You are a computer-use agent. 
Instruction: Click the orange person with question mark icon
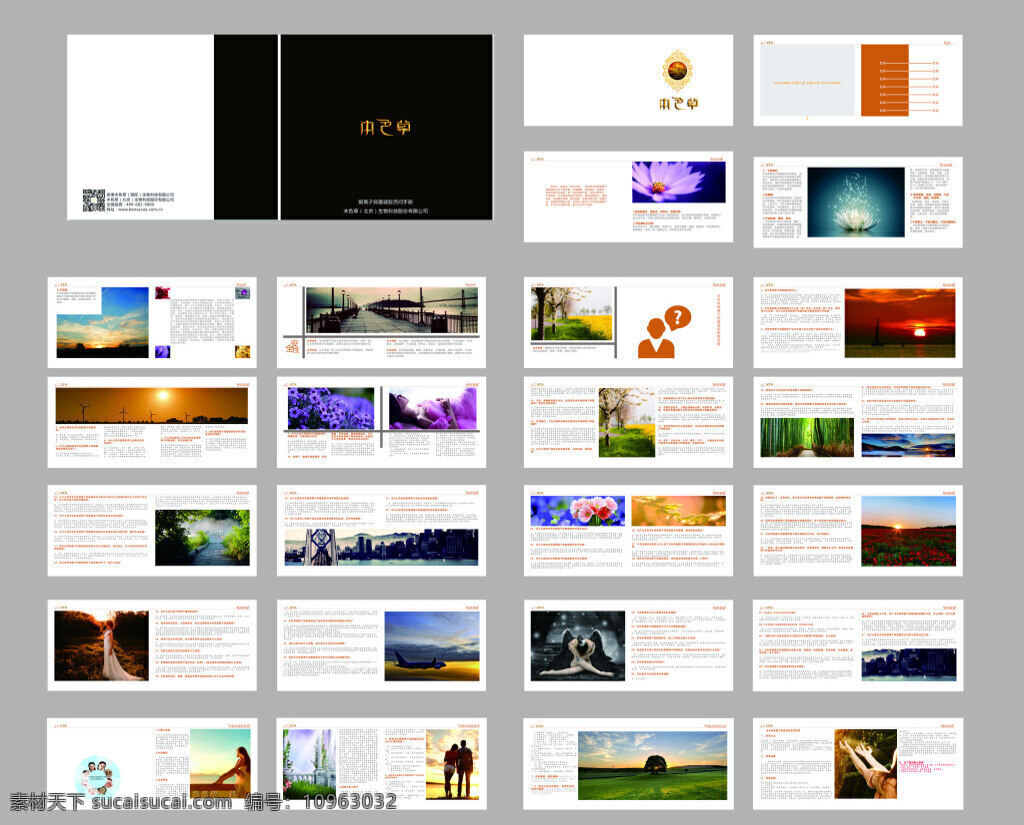pos(664,331)
